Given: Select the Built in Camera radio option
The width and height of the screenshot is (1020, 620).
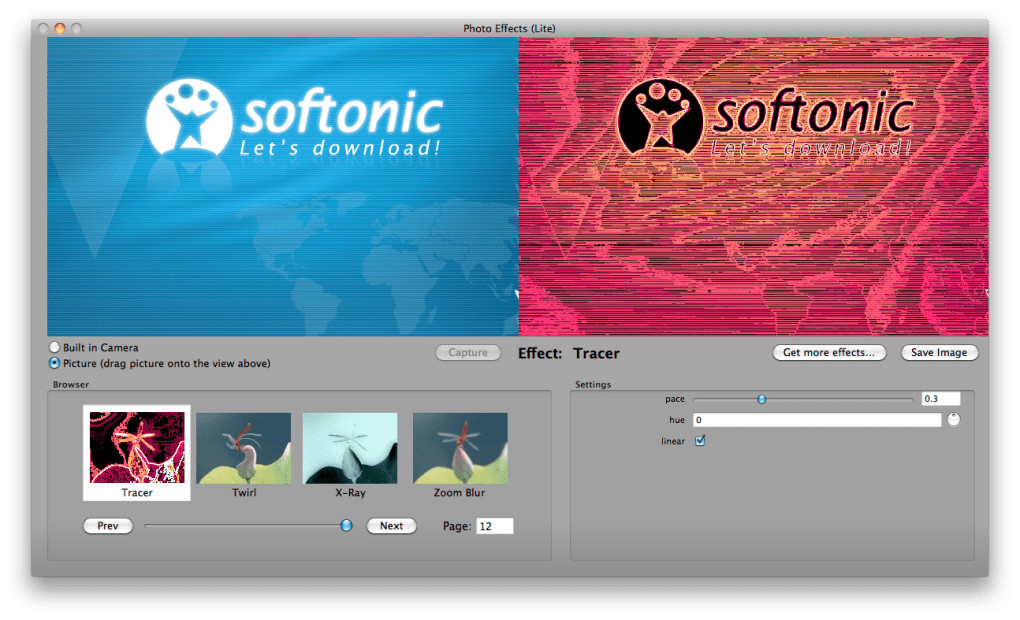Looking at the screenshot, I should pyautogui.click(x=55, y=347).
